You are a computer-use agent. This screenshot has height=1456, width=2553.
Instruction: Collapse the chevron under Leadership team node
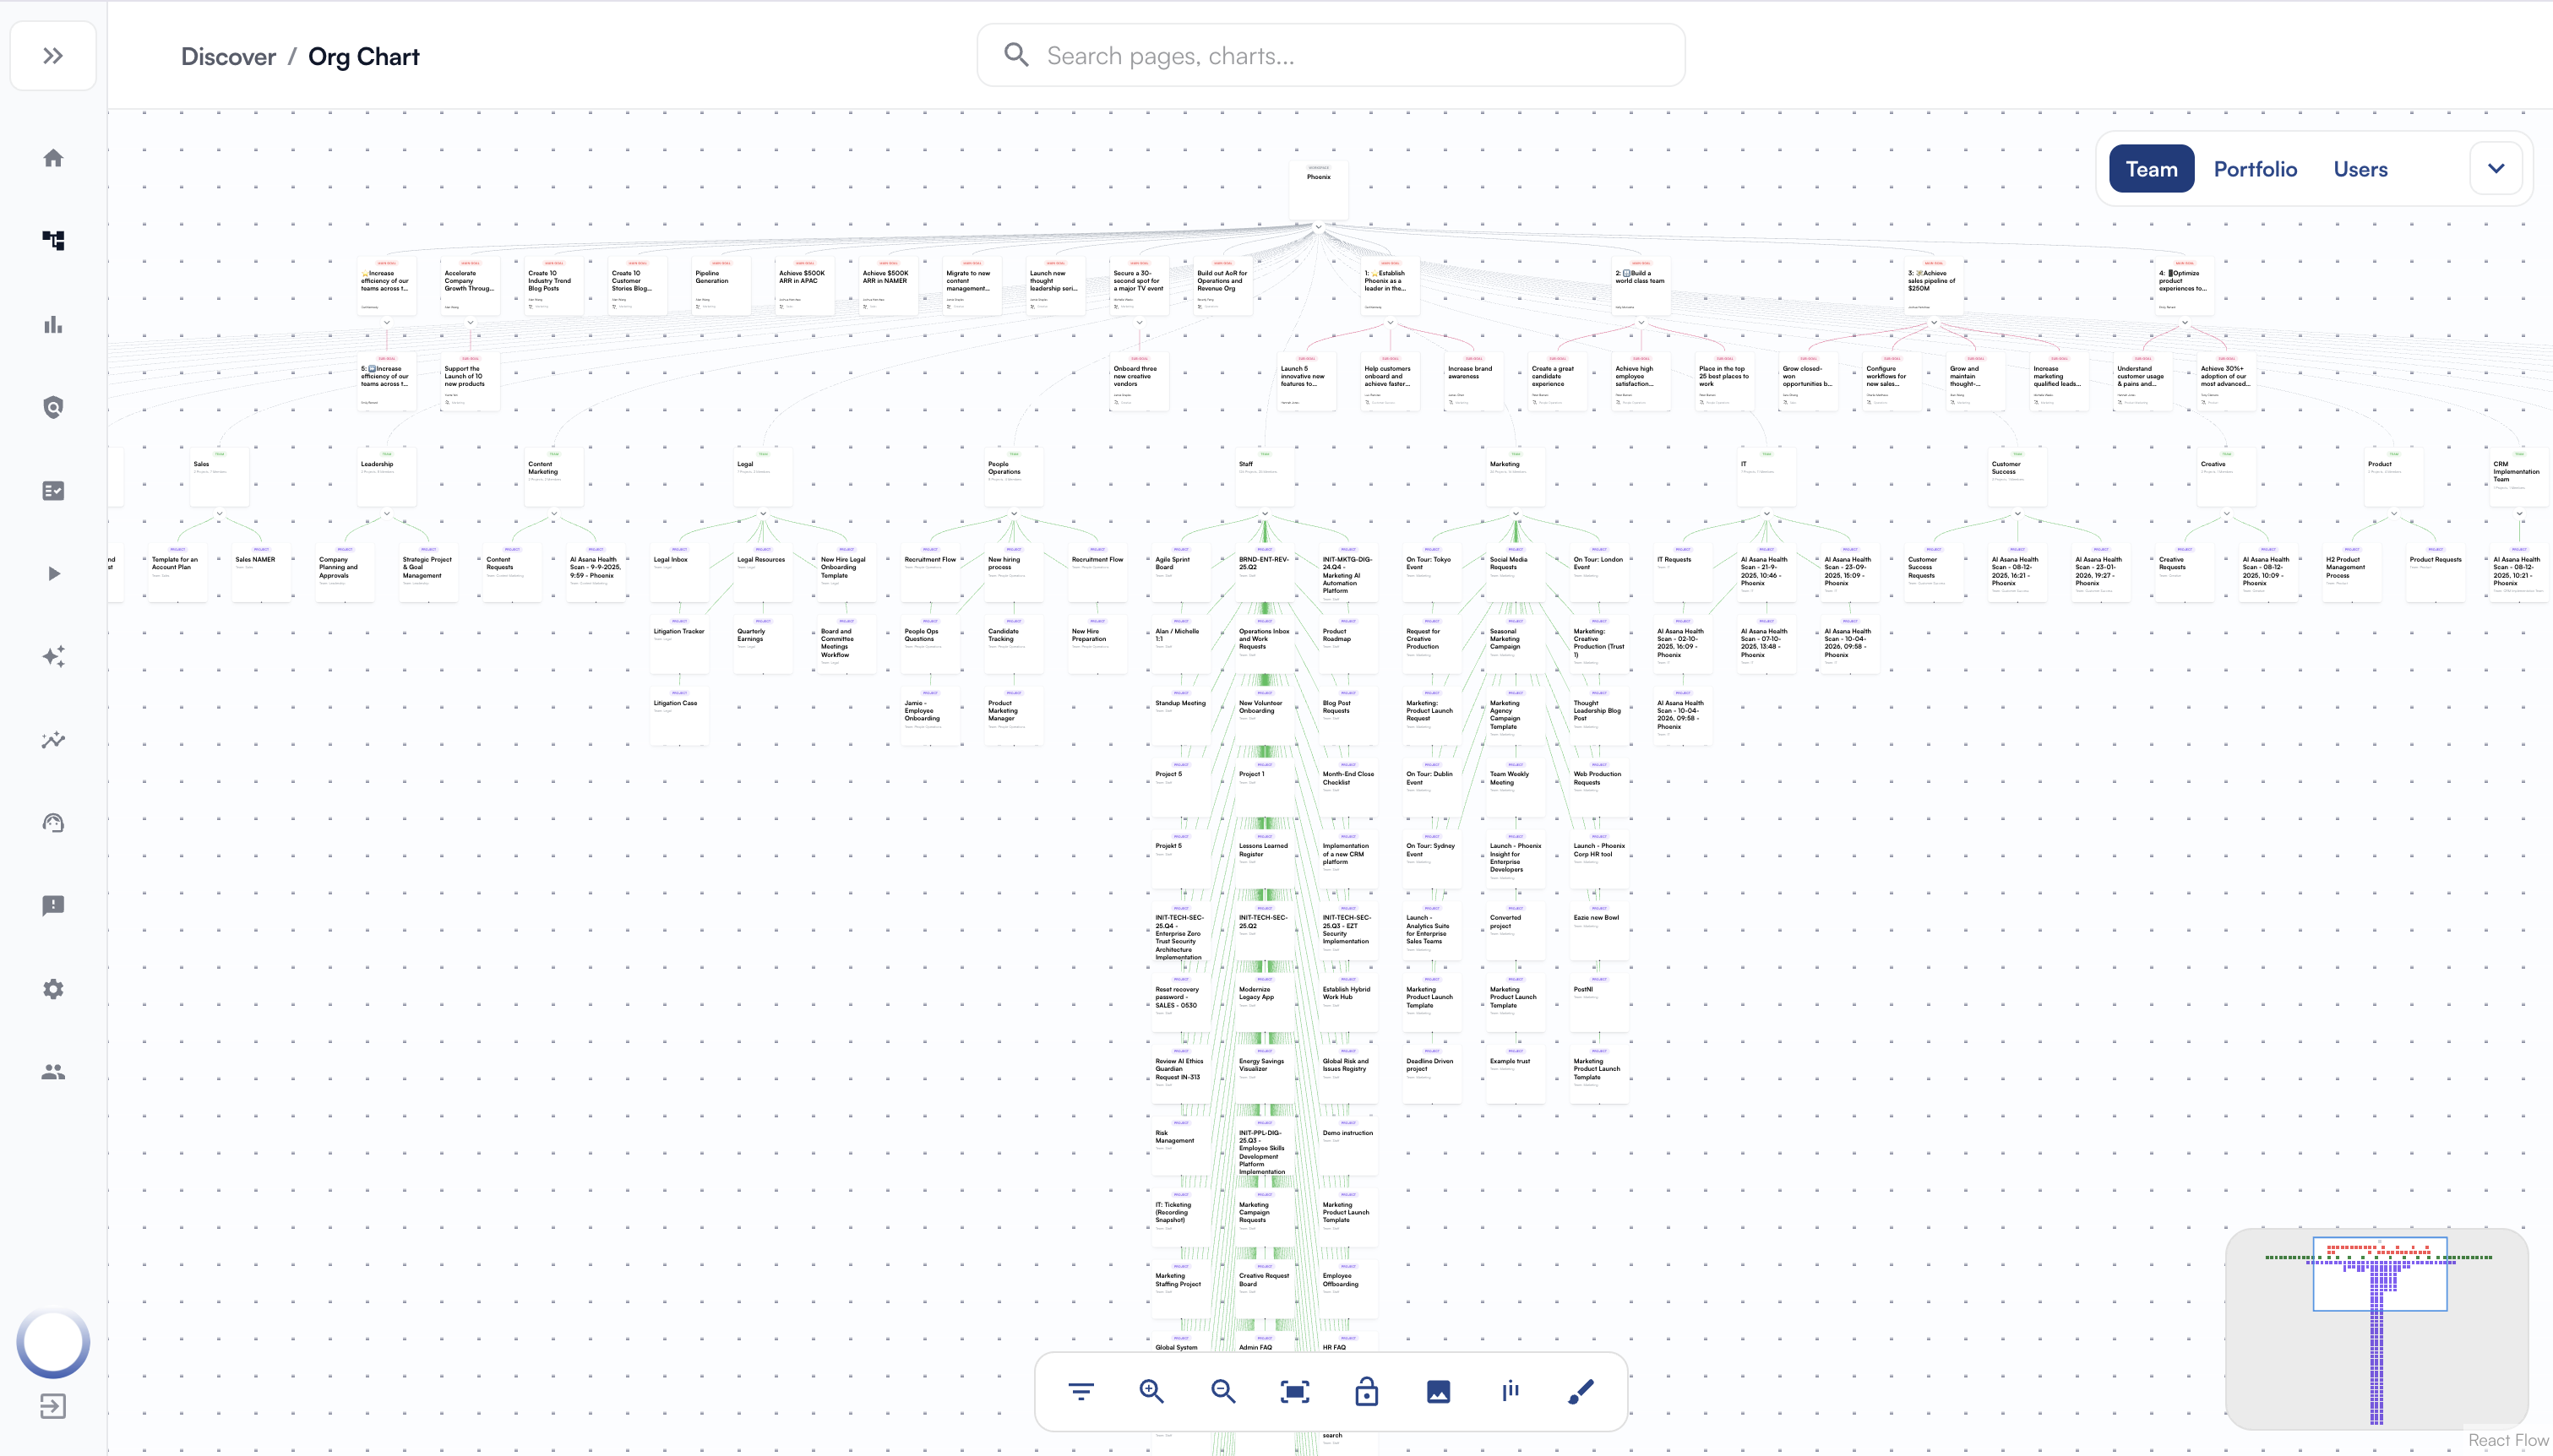coord(386,514)
